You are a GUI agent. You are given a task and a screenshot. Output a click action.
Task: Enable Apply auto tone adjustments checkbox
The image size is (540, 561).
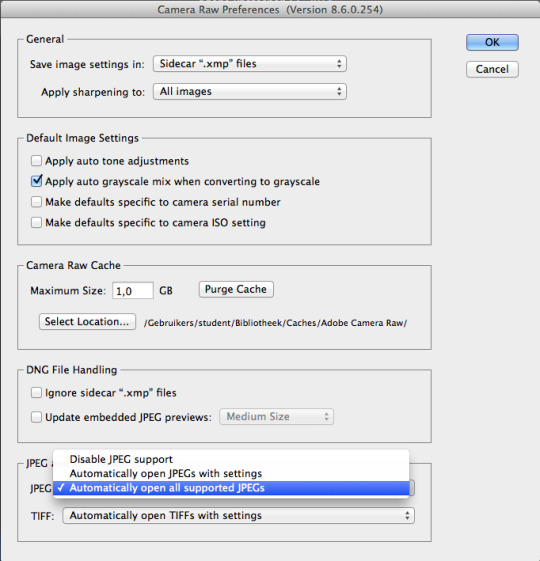tap(36, 161)
